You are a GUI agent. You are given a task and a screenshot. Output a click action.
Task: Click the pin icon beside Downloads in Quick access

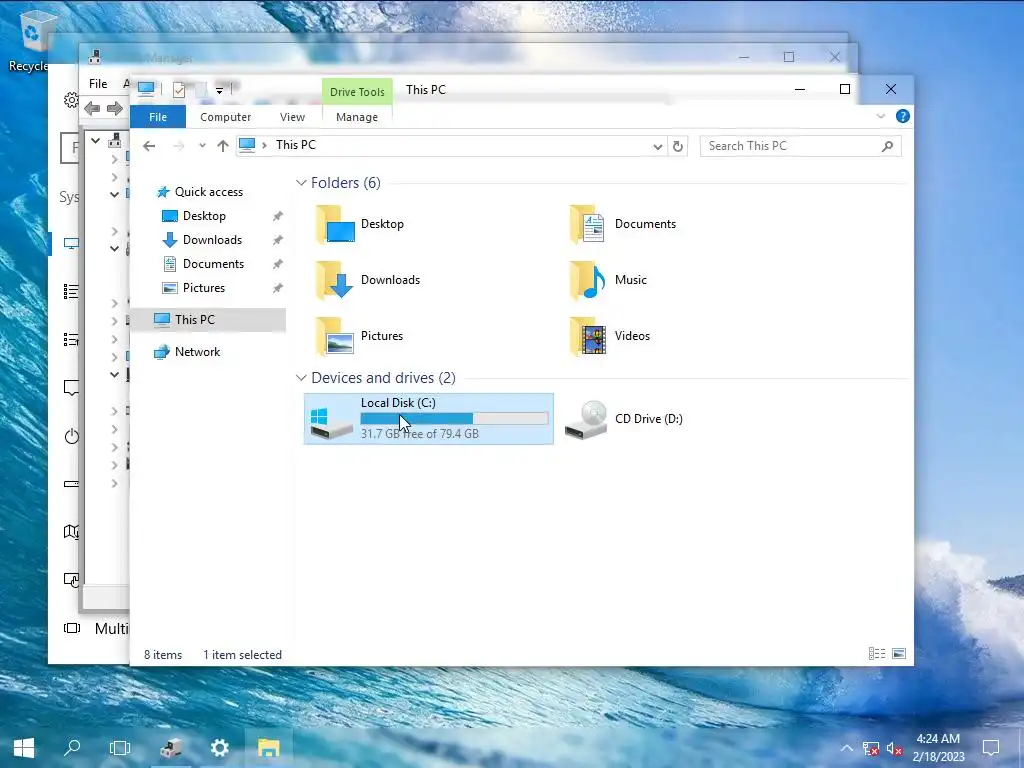tap(278, 240)
